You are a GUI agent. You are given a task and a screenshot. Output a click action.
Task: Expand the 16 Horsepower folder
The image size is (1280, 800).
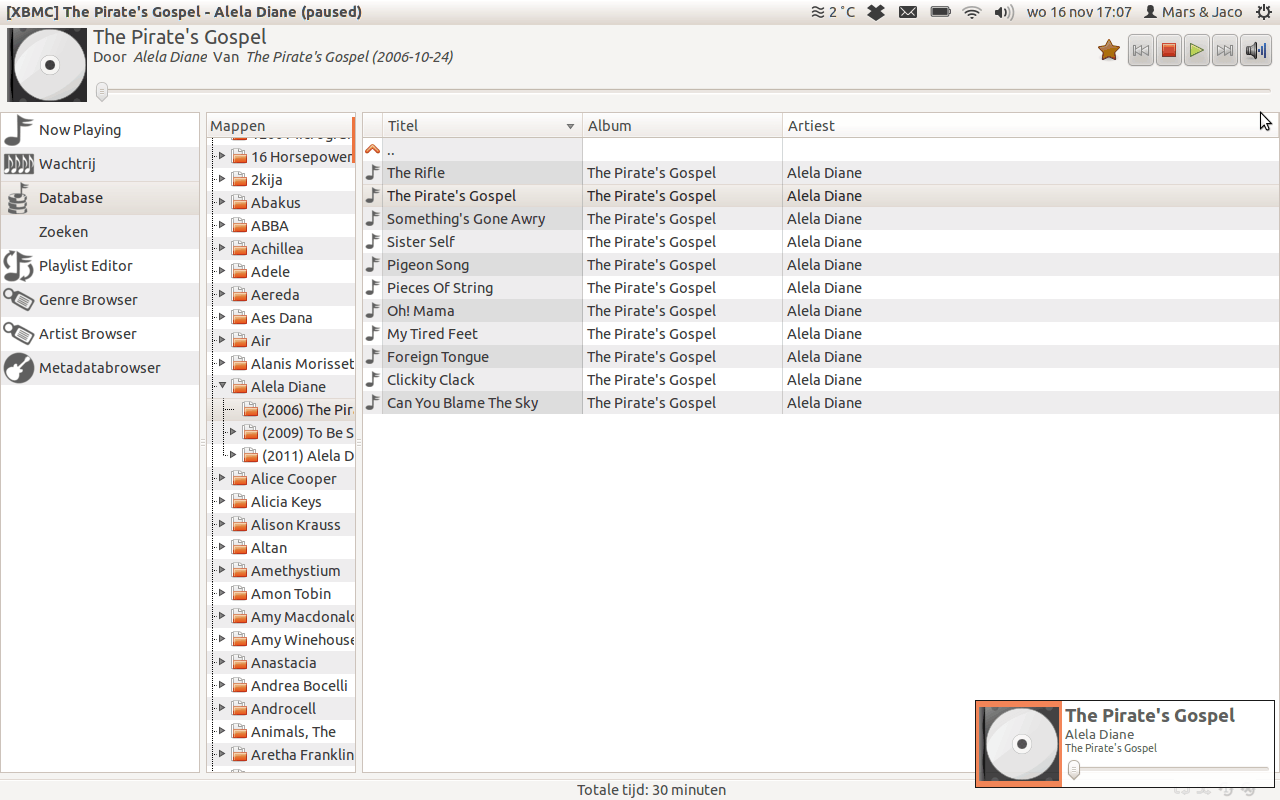[222, 156]
